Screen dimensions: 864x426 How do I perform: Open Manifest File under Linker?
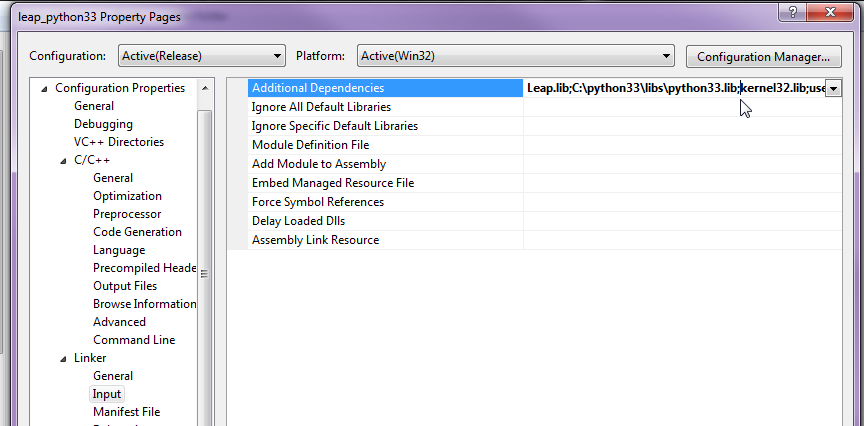click(x=126, y=412)
